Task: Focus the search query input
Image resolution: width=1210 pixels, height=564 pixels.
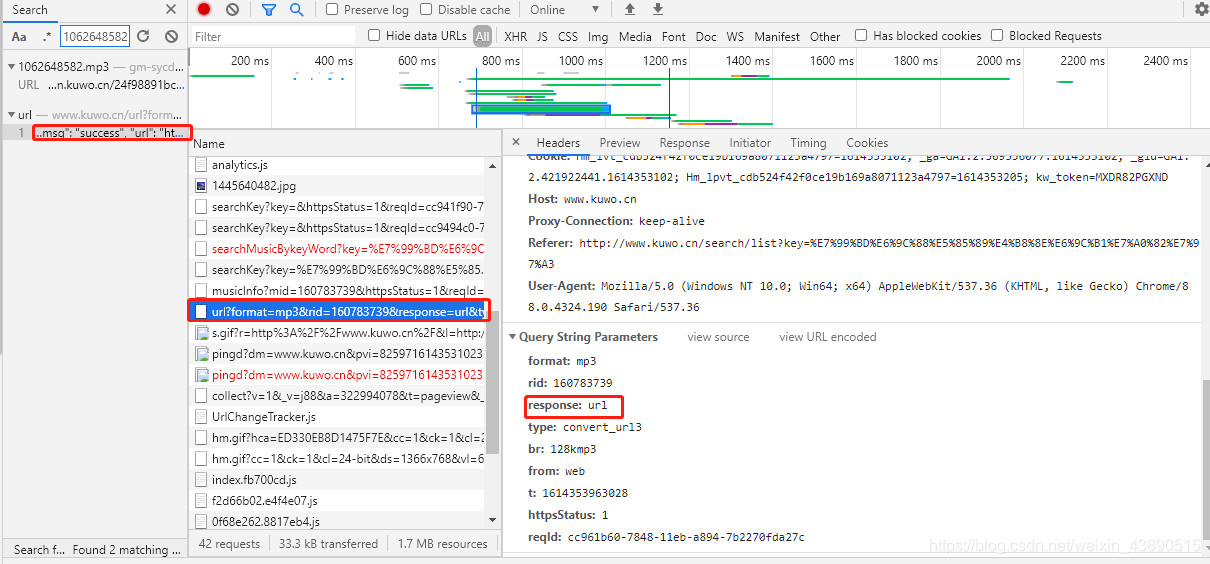Action: click(x=95, y=36)
